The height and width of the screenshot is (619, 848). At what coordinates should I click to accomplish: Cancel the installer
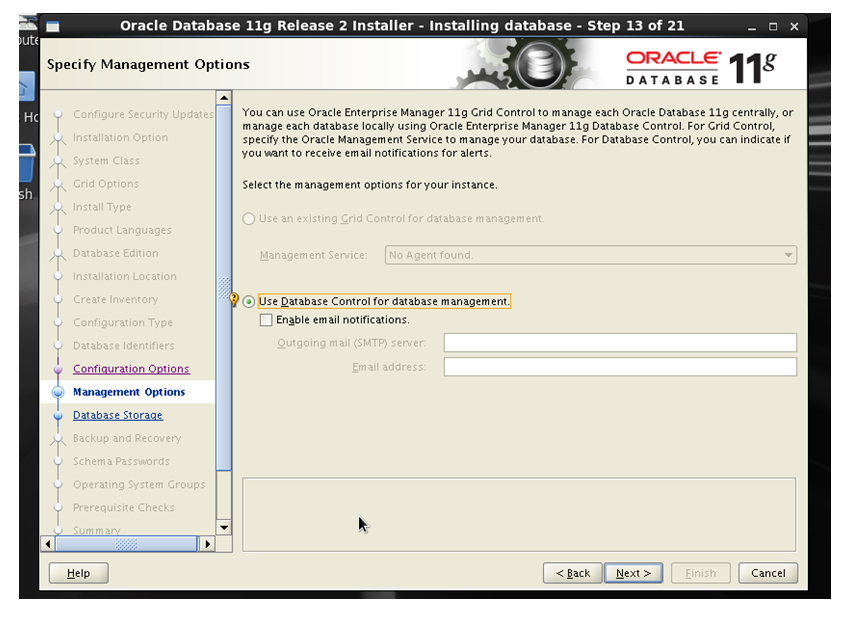768,573
